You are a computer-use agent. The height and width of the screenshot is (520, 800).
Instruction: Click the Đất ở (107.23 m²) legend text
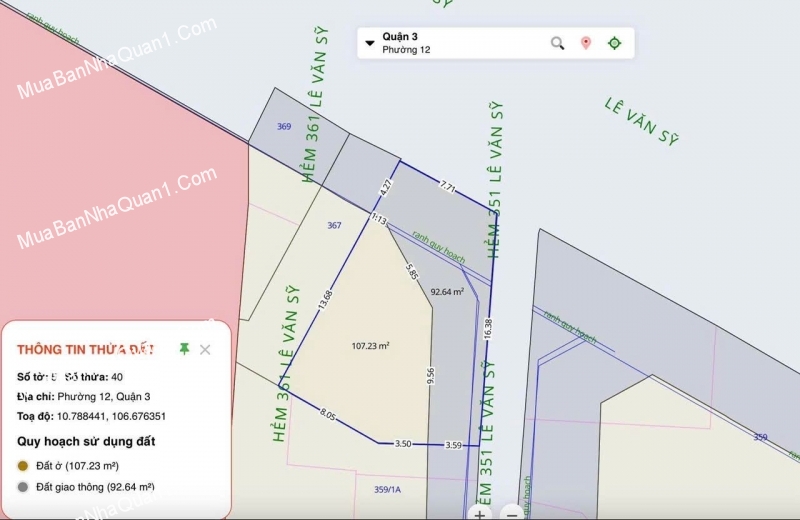tap(77, 466)
